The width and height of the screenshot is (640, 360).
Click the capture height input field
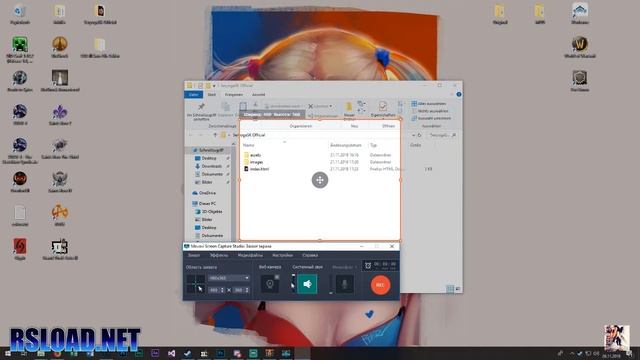238,290
